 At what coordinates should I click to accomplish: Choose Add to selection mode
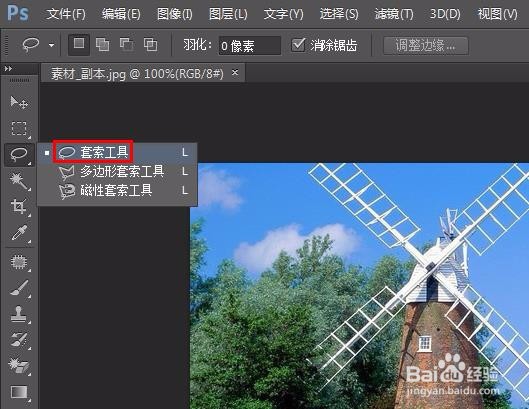[x=102, y=44]
